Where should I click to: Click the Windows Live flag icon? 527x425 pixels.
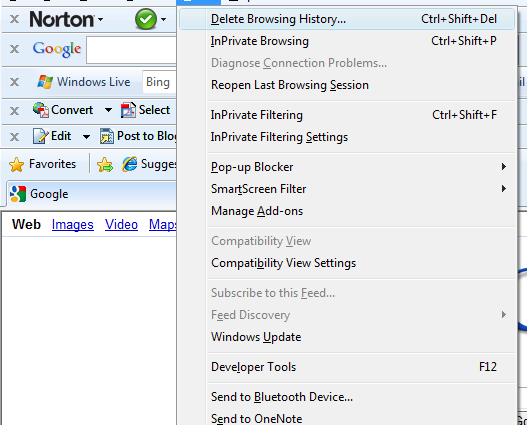pos(45,82)
